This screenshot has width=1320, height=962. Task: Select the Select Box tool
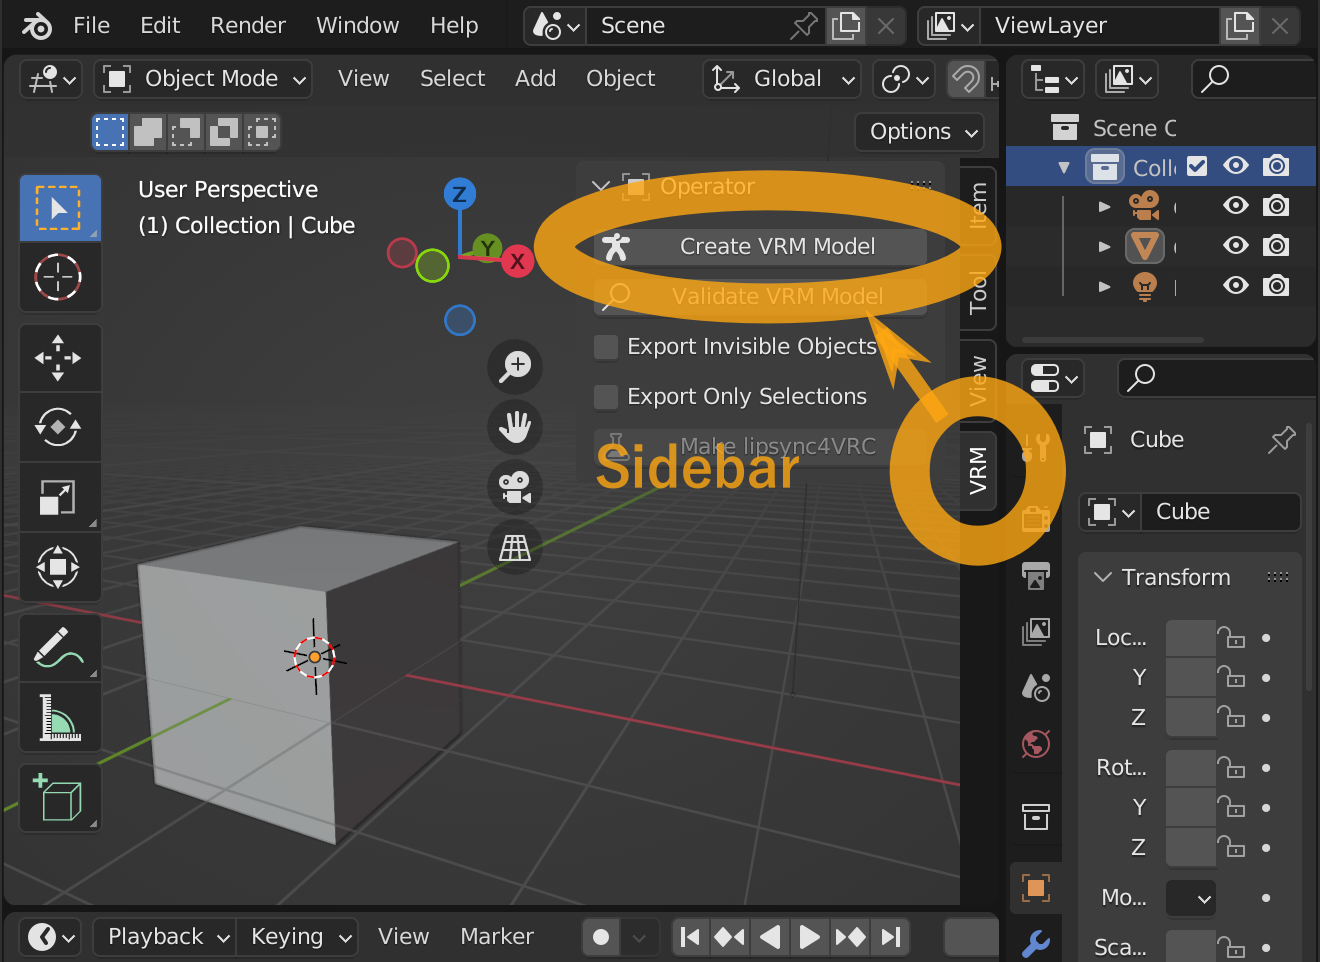pos(59,208)
